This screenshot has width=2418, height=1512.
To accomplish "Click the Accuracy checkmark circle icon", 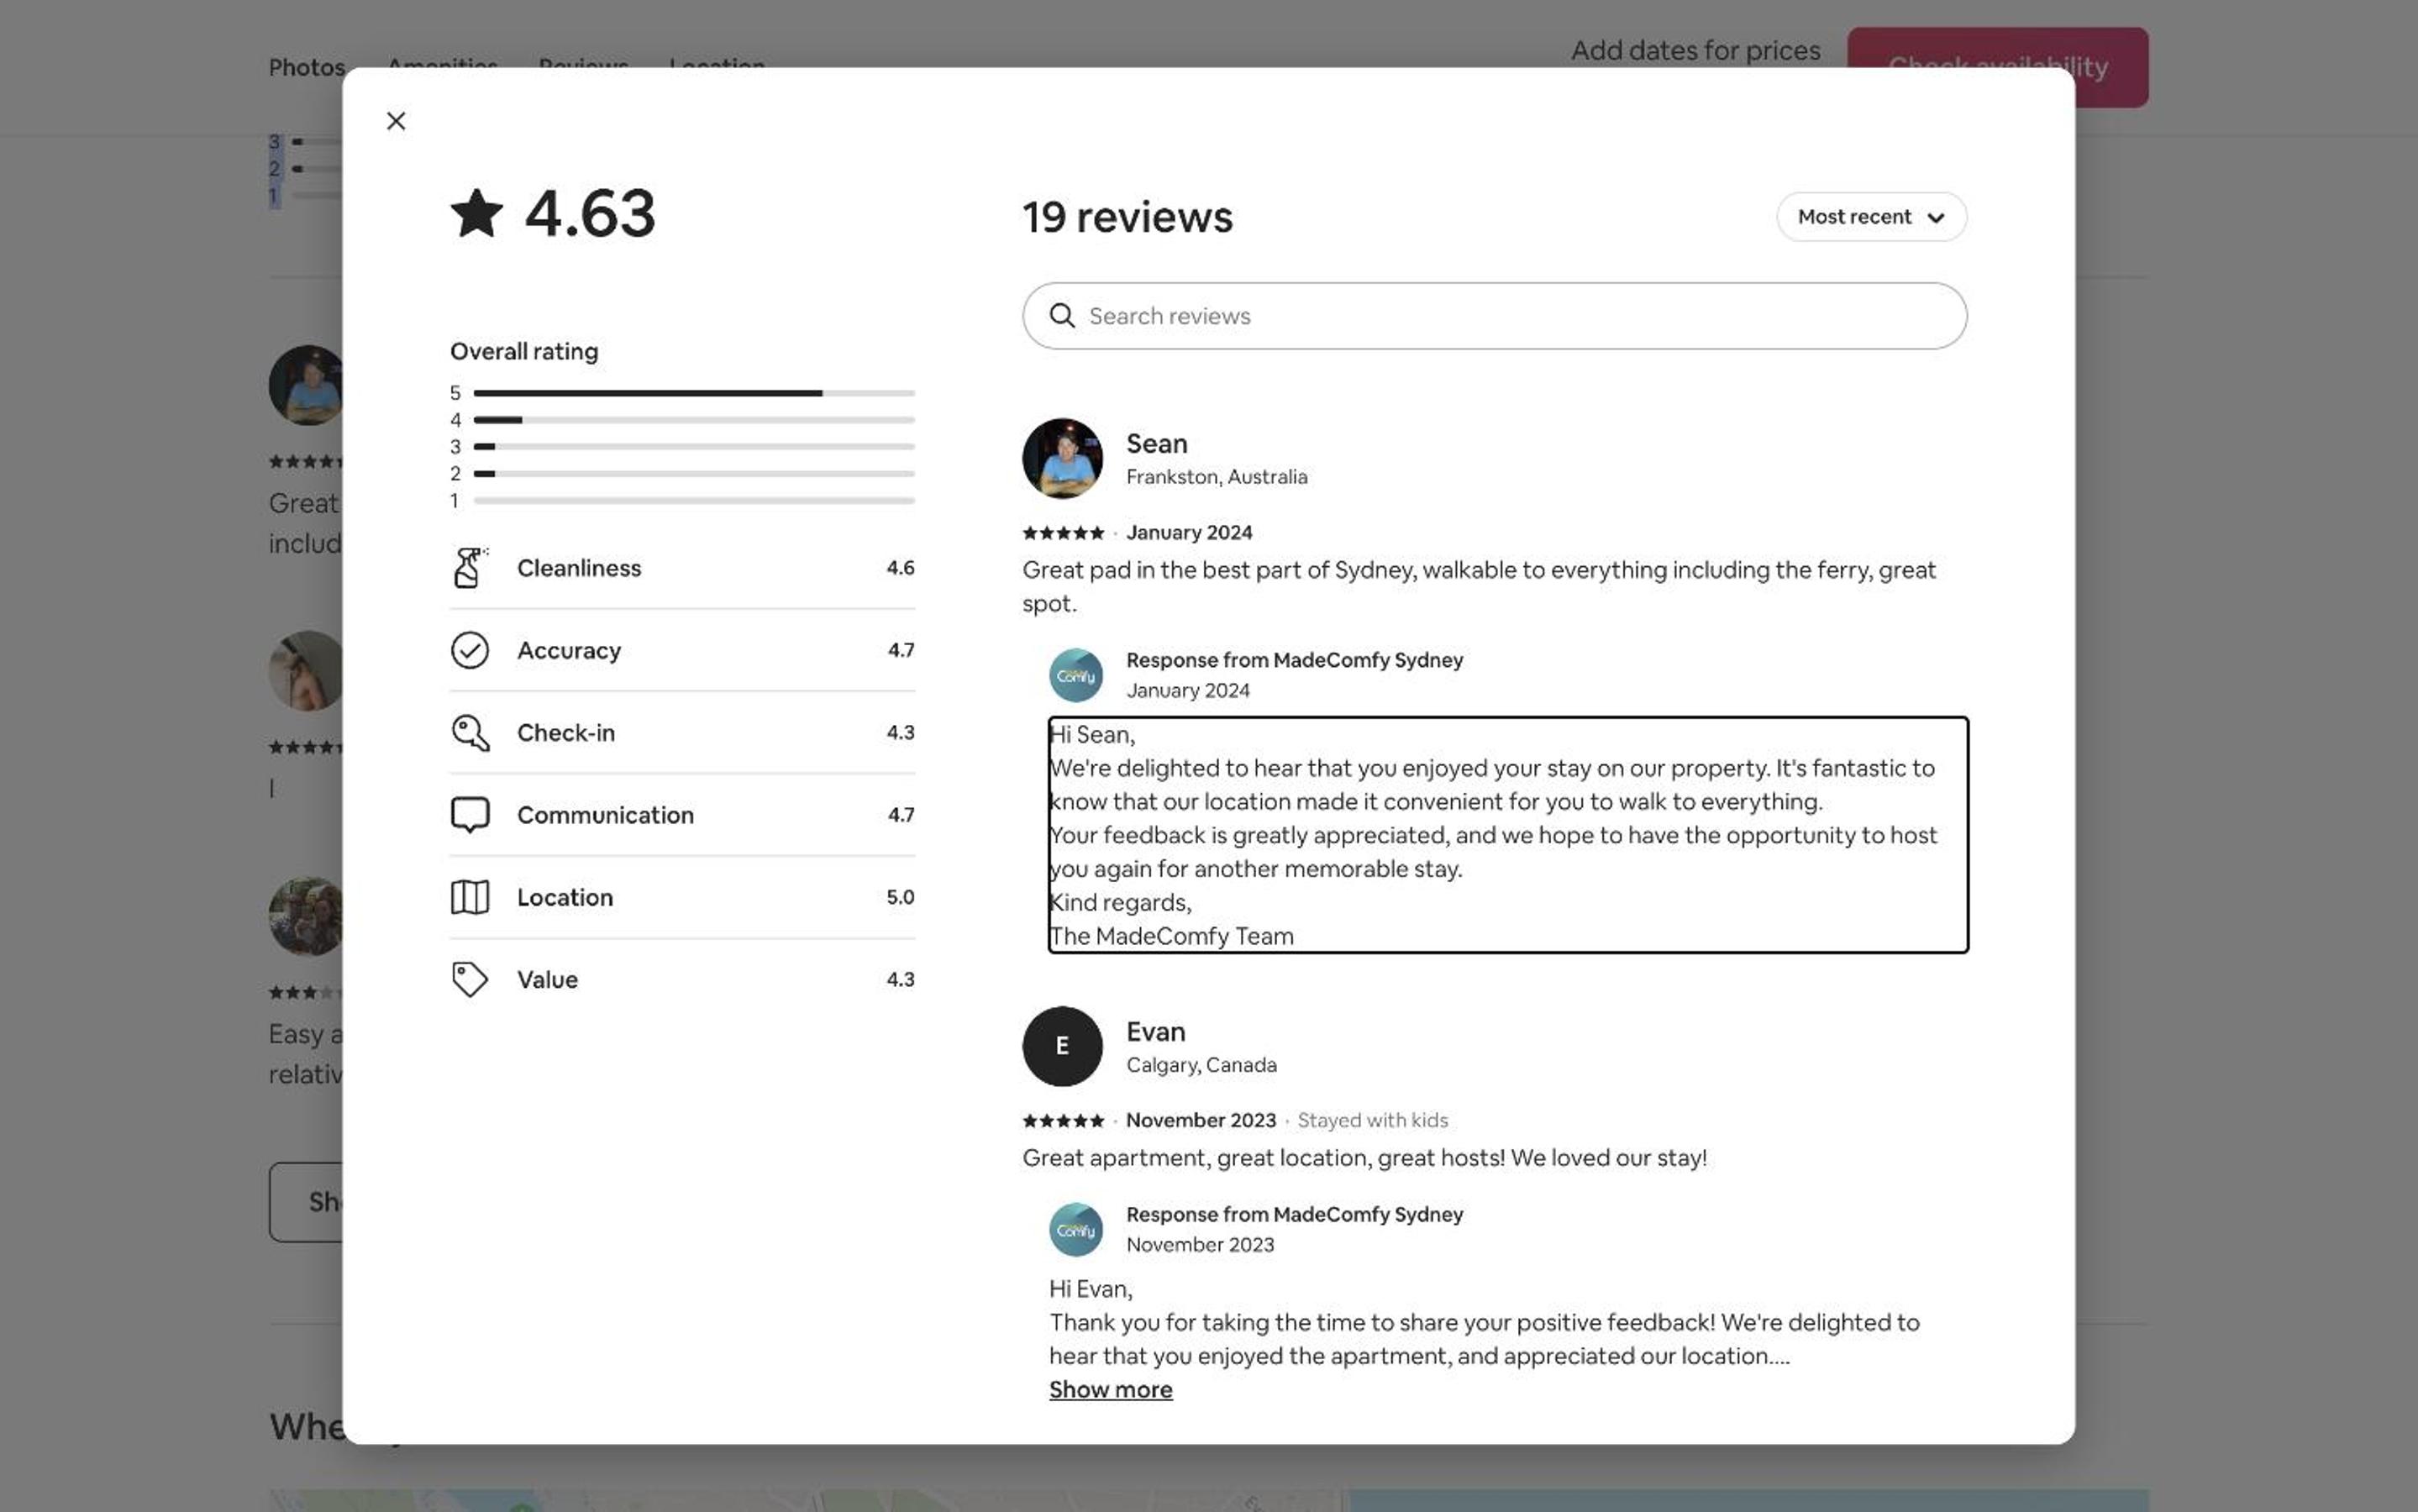I will 470,650.
